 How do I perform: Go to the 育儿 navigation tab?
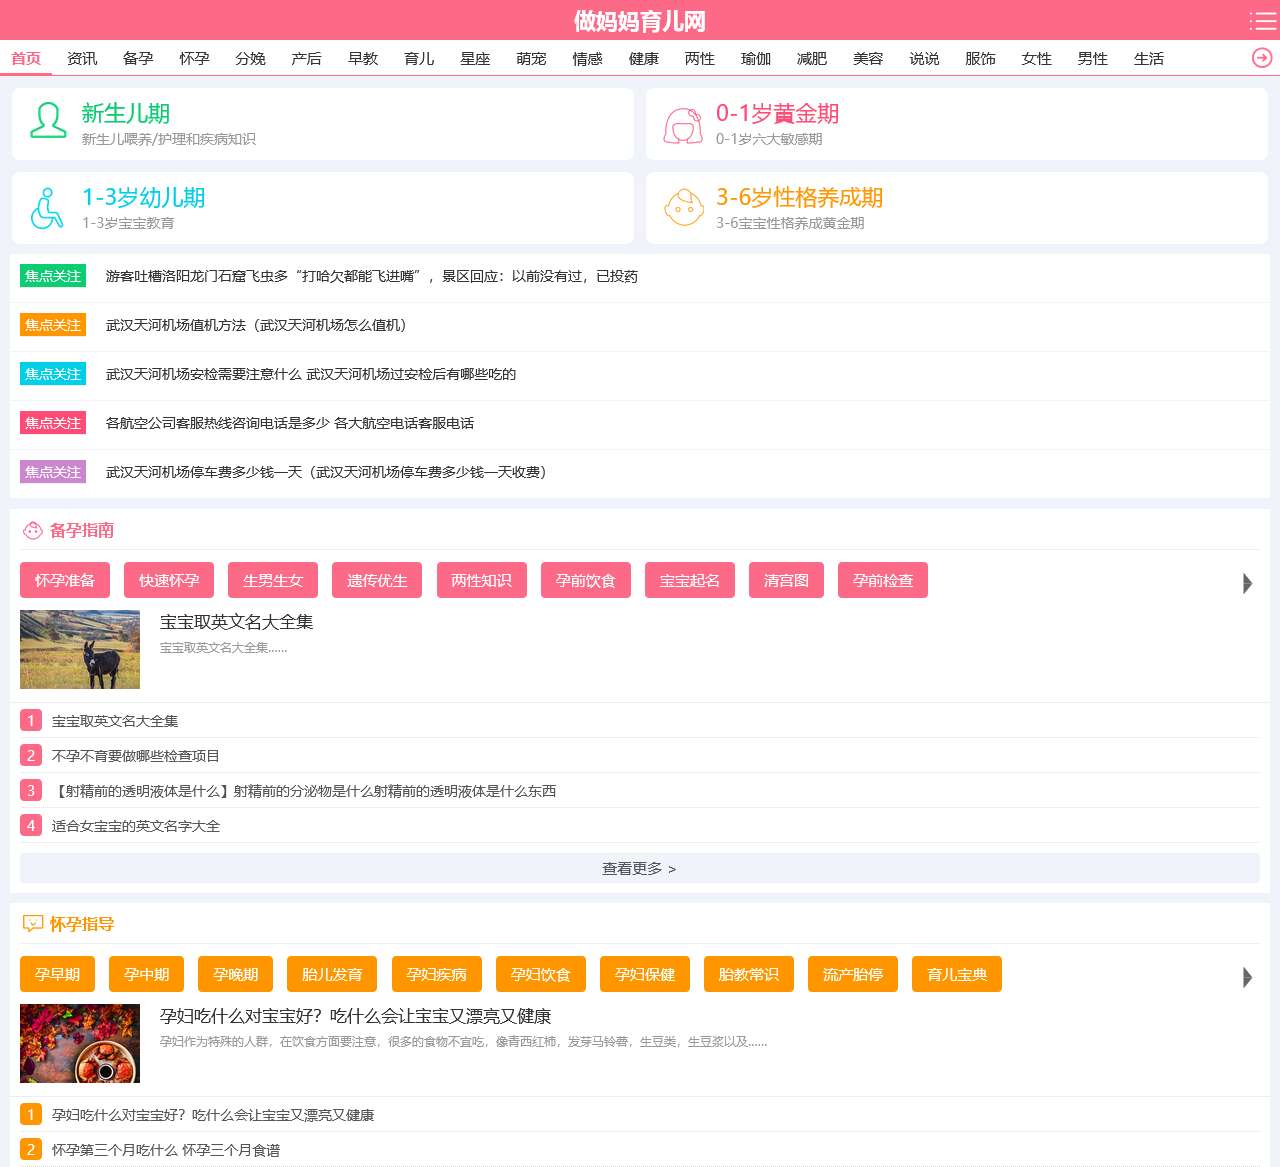(419, 59)
